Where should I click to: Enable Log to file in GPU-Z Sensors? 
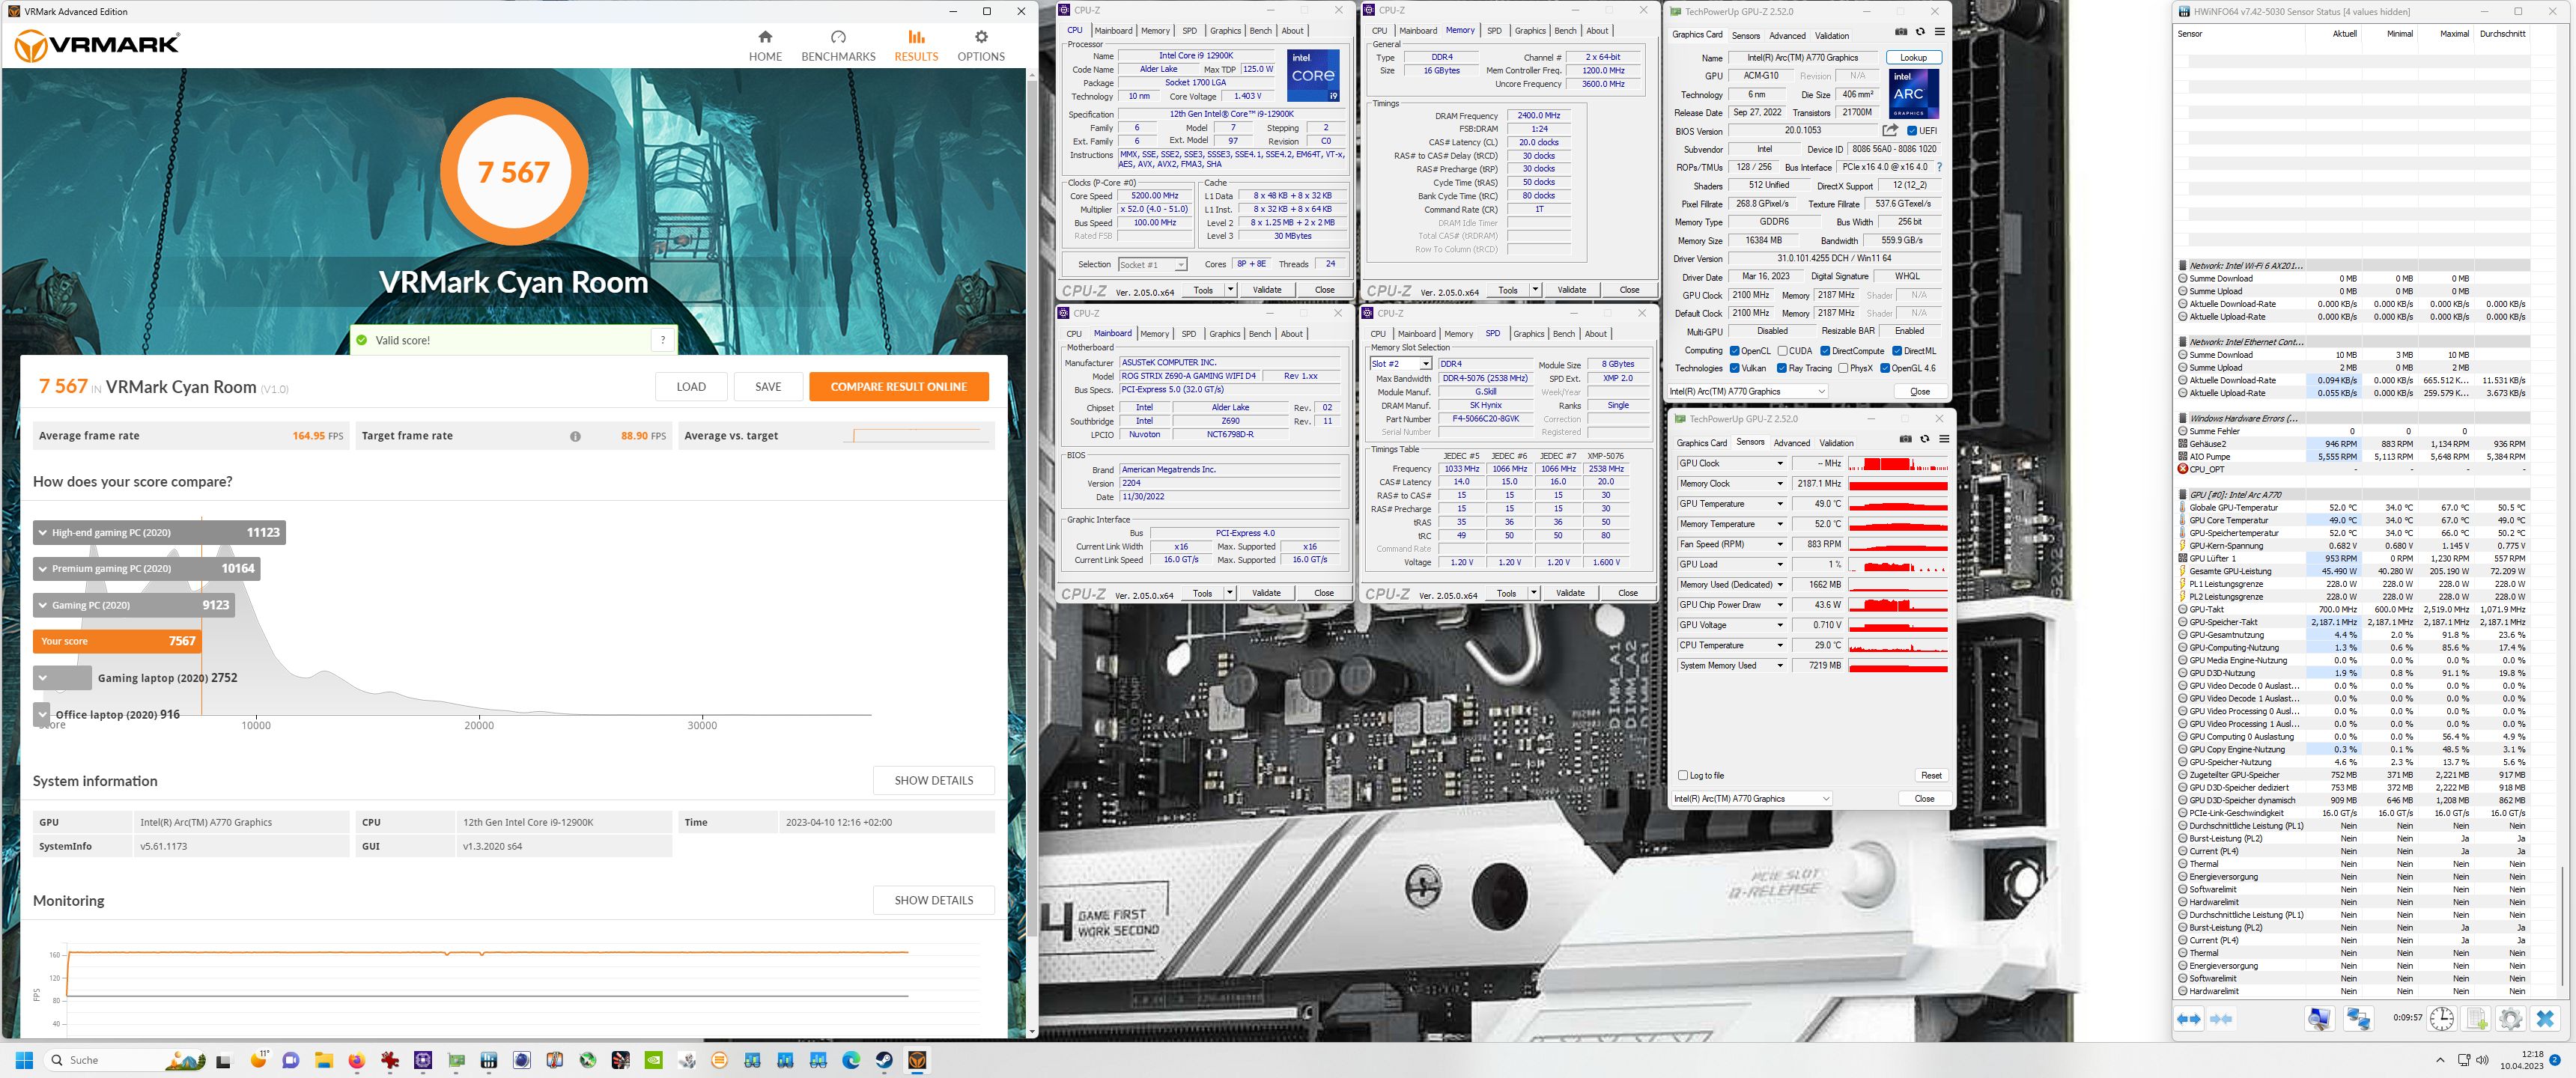pyautogui.click(x=1682, y=775)
